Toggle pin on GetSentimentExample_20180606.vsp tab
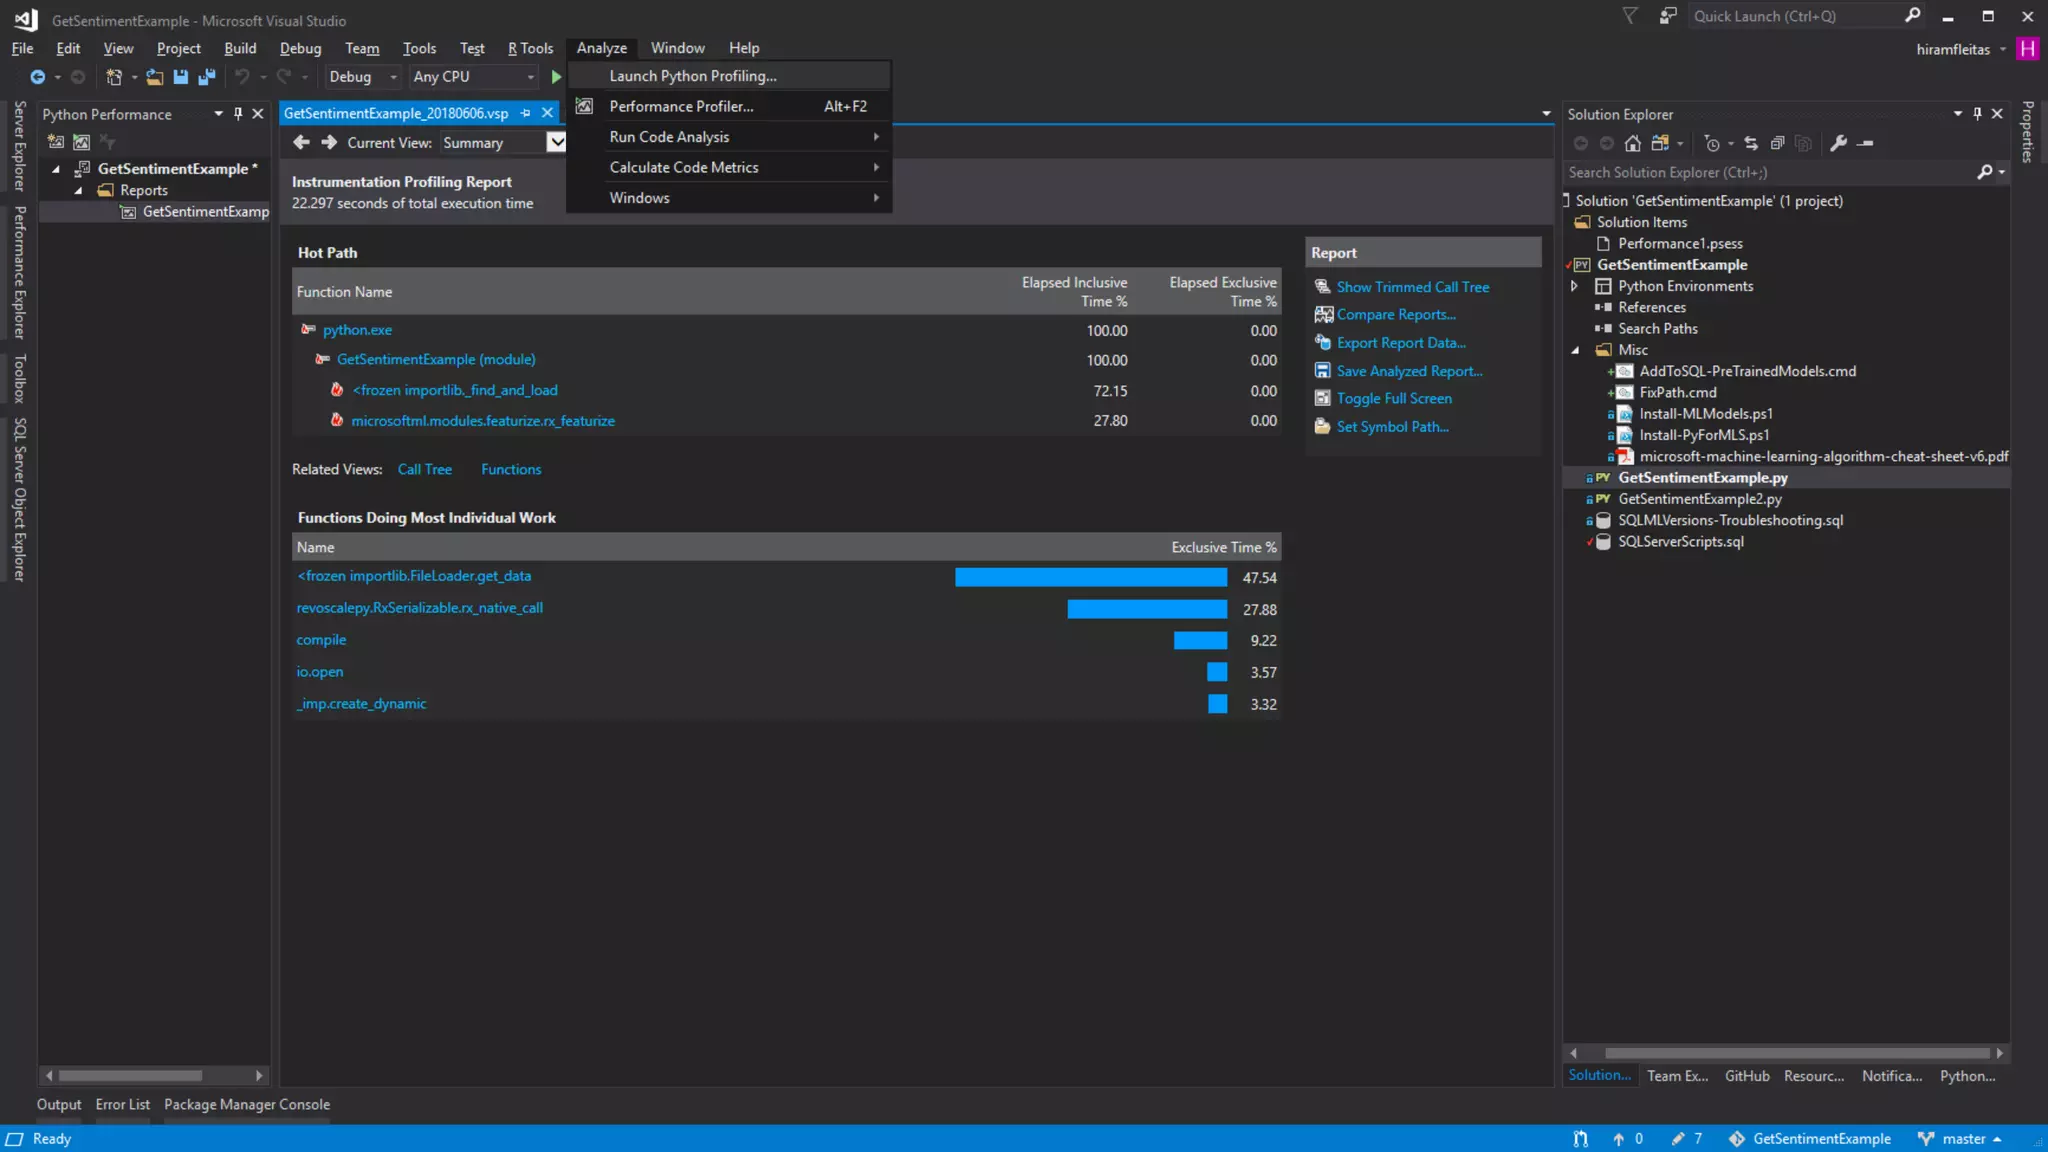Viewport: 2048px width, 1152px height. tap(525, 113)
